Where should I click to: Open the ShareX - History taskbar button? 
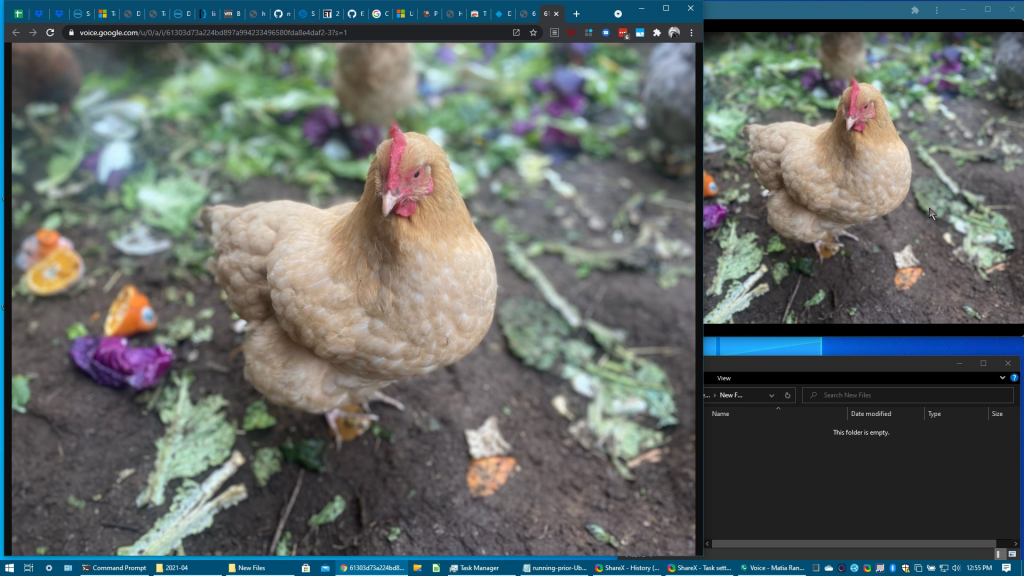click(x=628, y=568)
